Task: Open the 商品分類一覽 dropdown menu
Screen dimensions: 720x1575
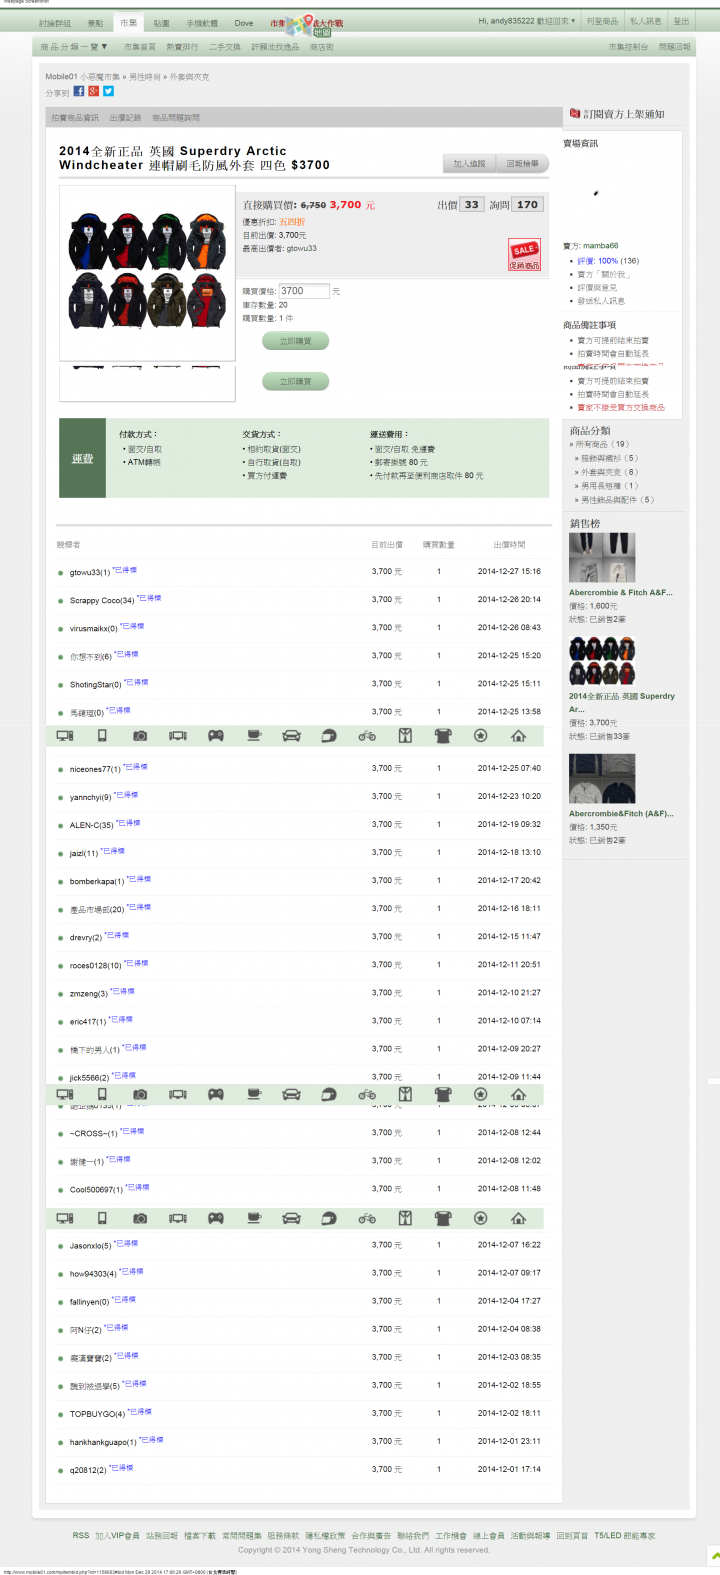Action: click(x=73, y=47)
